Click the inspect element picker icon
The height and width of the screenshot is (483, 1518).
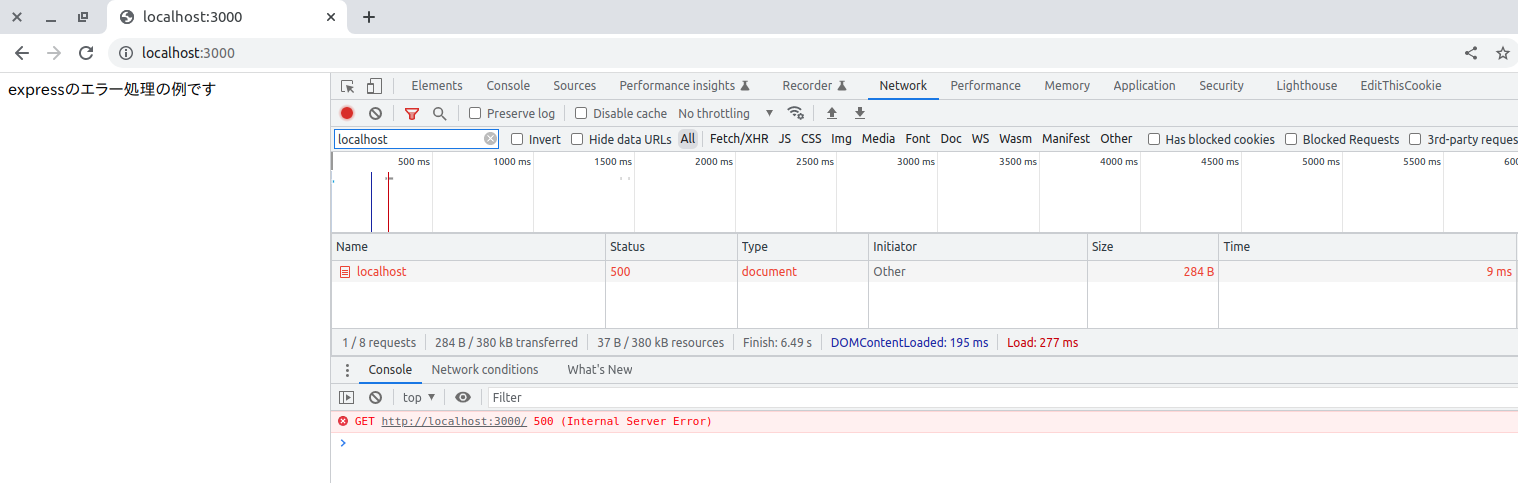point(347,86)
